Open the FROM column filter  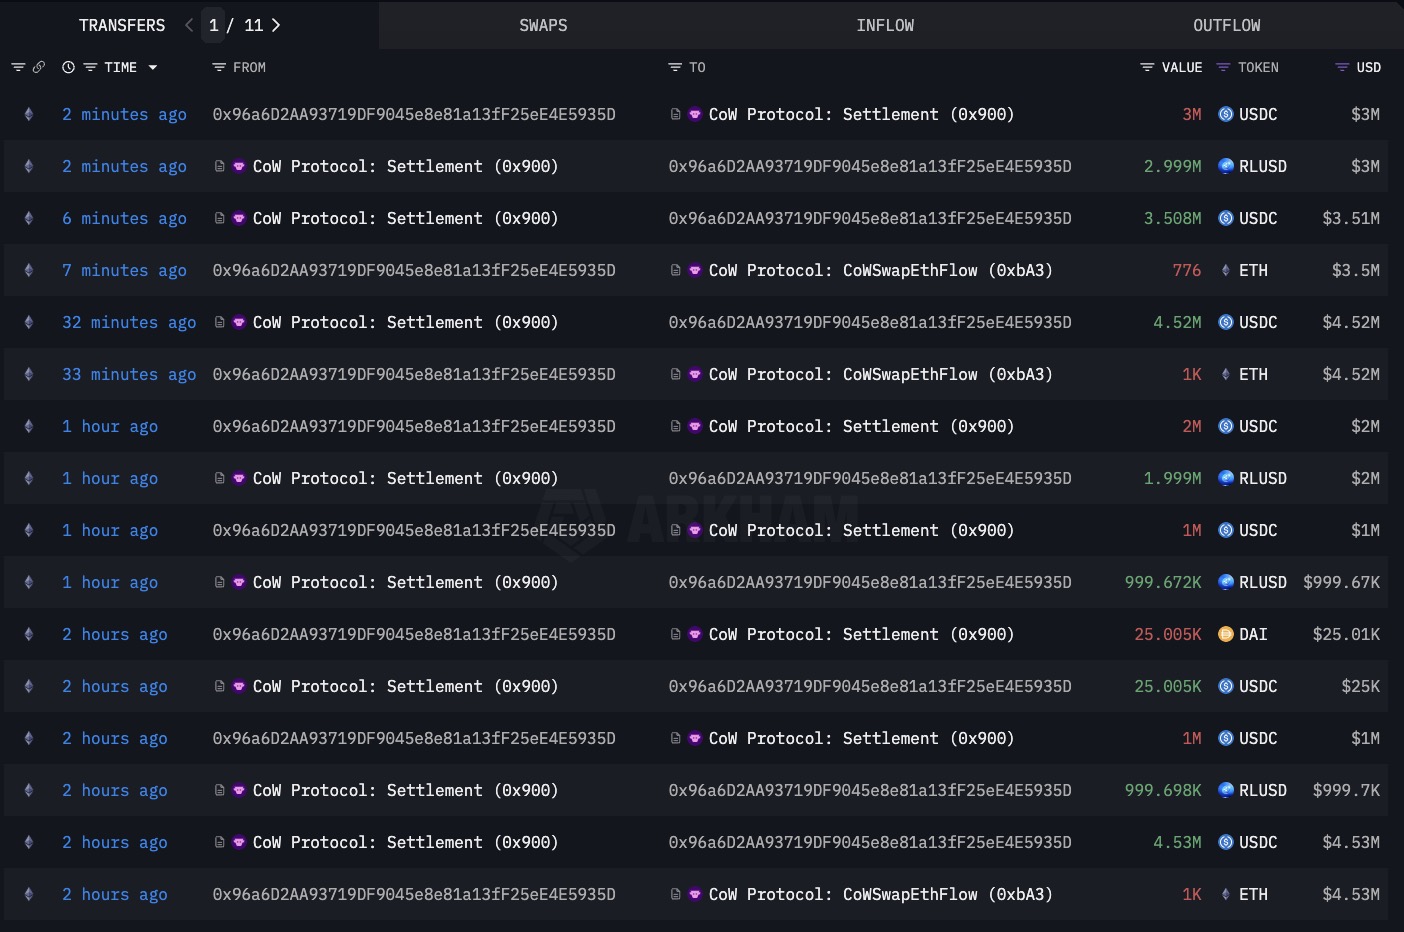point(219,67)
